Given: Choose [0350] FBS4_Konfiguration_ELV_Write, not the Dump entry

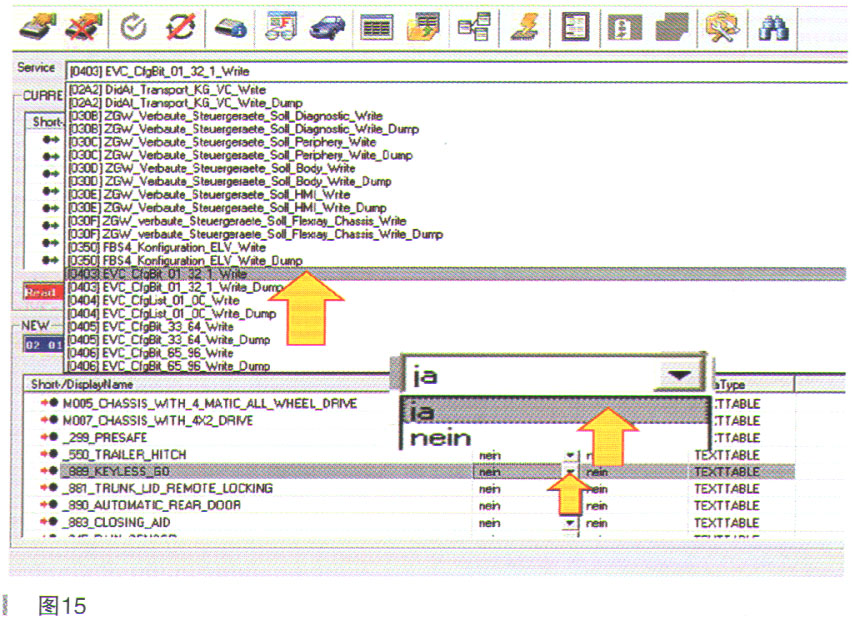Looking at the screenshot, I should coord(167,247).
